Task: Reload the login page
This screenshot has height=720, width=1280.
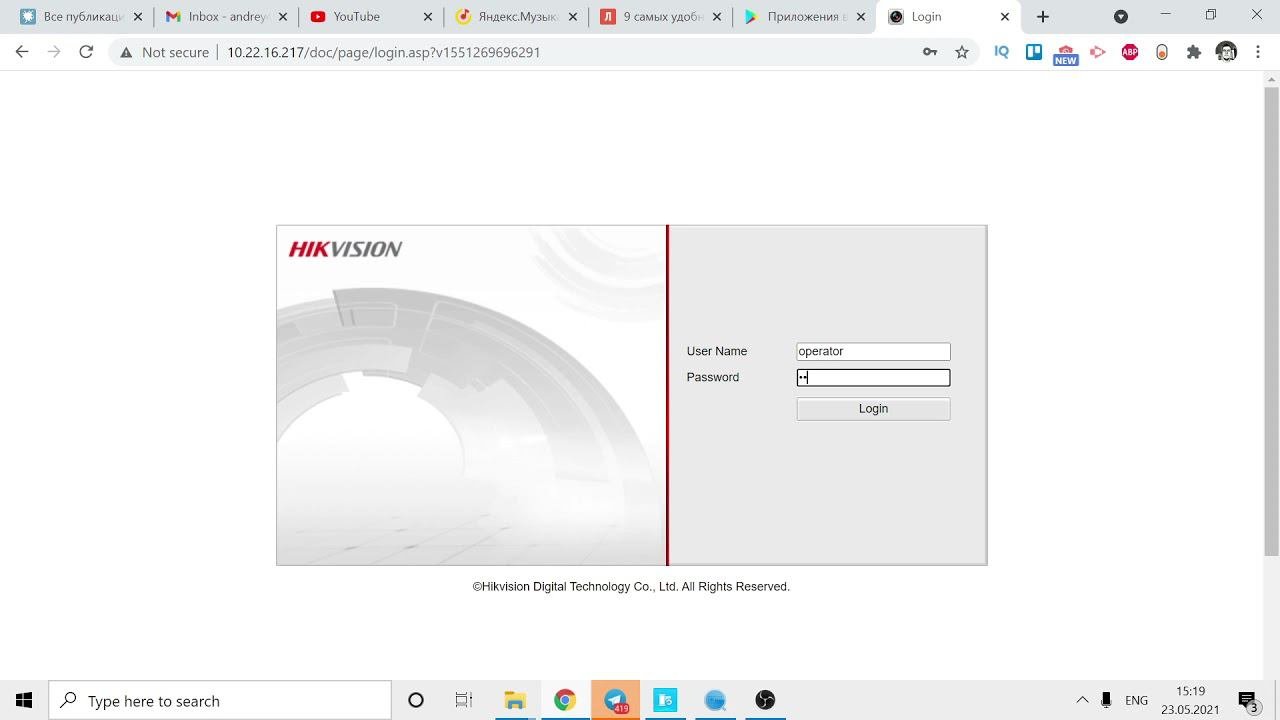Action: click(86, 52)
